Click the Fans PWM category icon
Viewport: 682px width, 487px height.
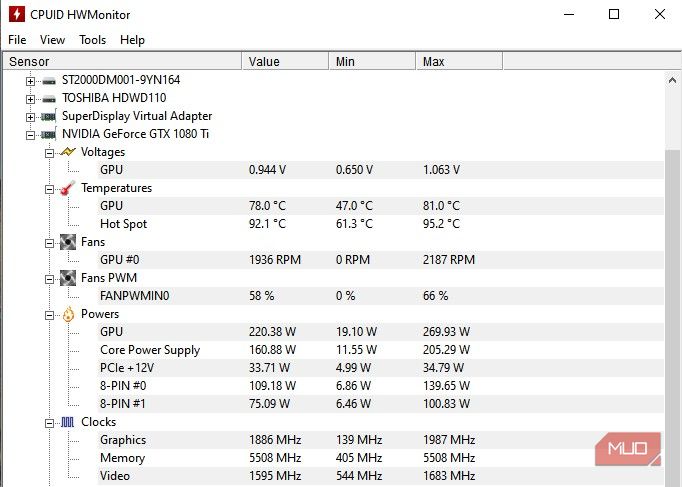tap(68, 278)
